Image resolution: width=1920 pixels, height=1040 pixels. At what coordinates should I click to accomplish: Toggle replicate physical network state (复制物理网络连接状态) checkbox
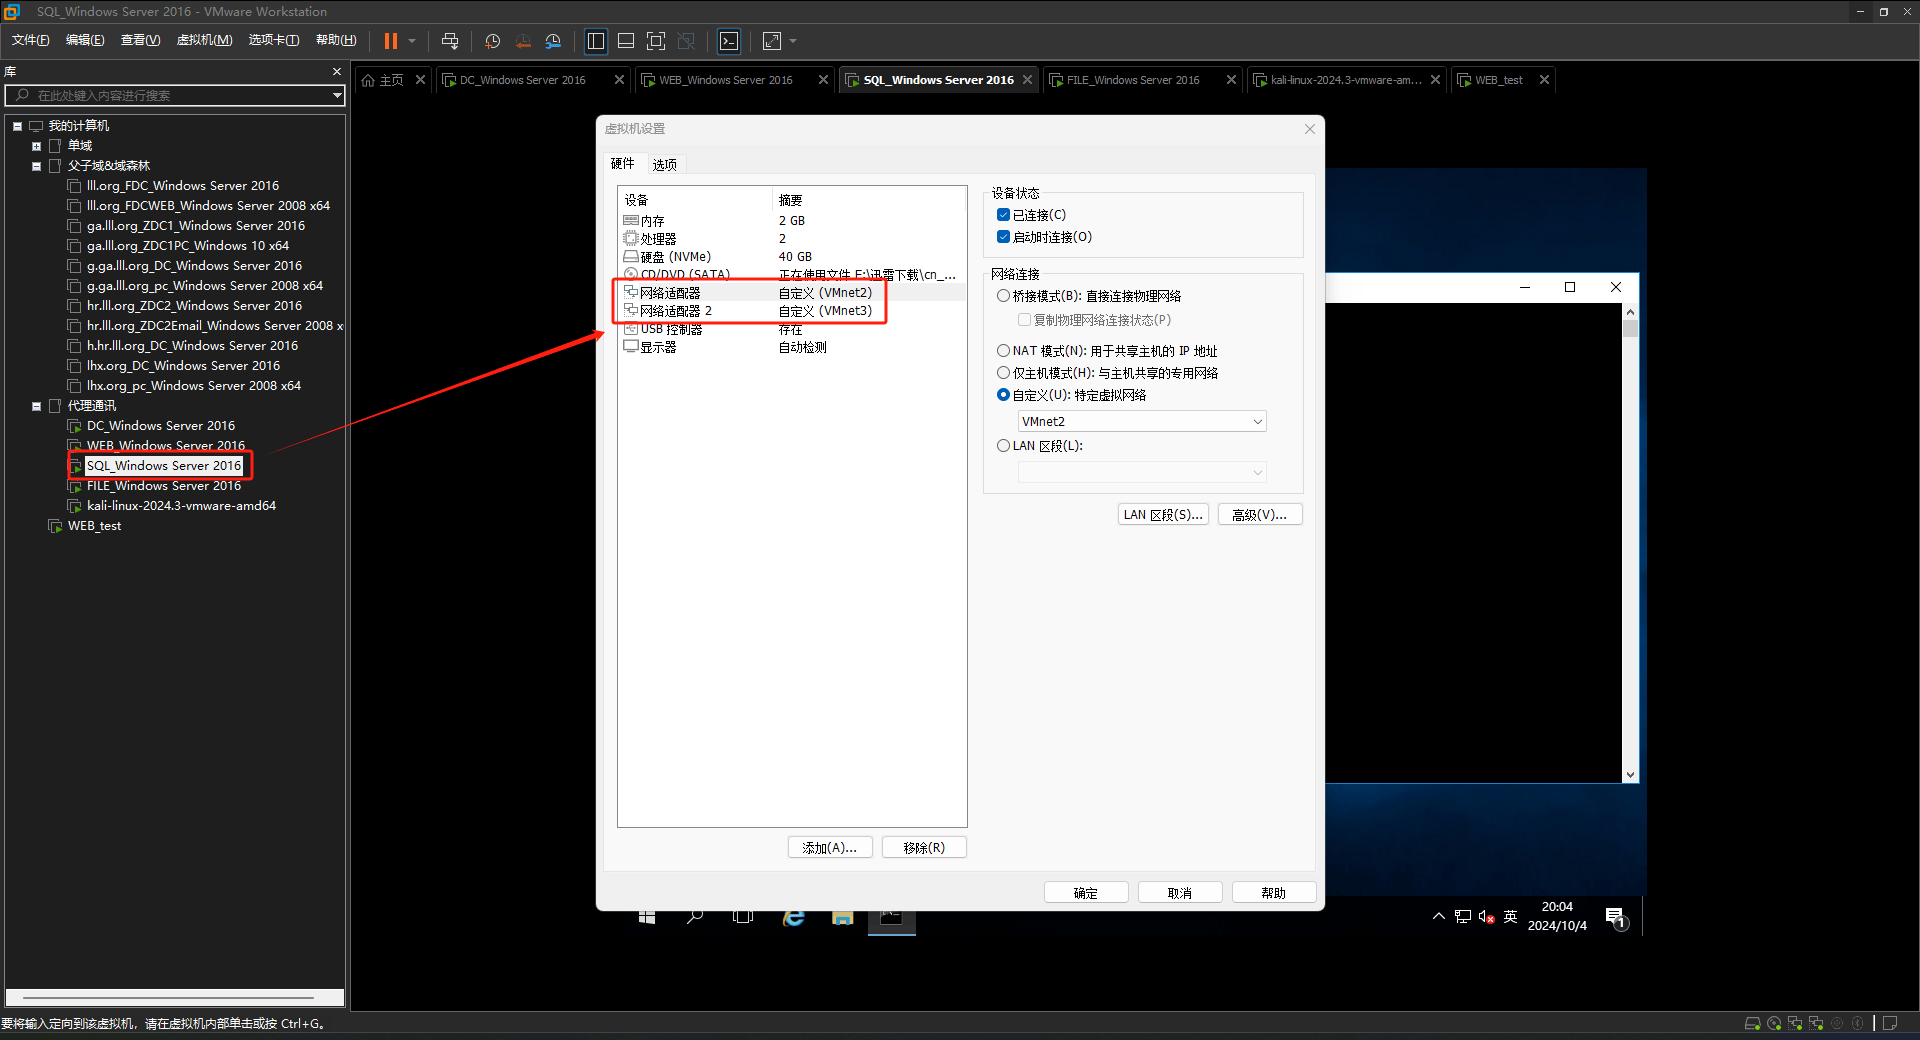[x=1024, y=320]
